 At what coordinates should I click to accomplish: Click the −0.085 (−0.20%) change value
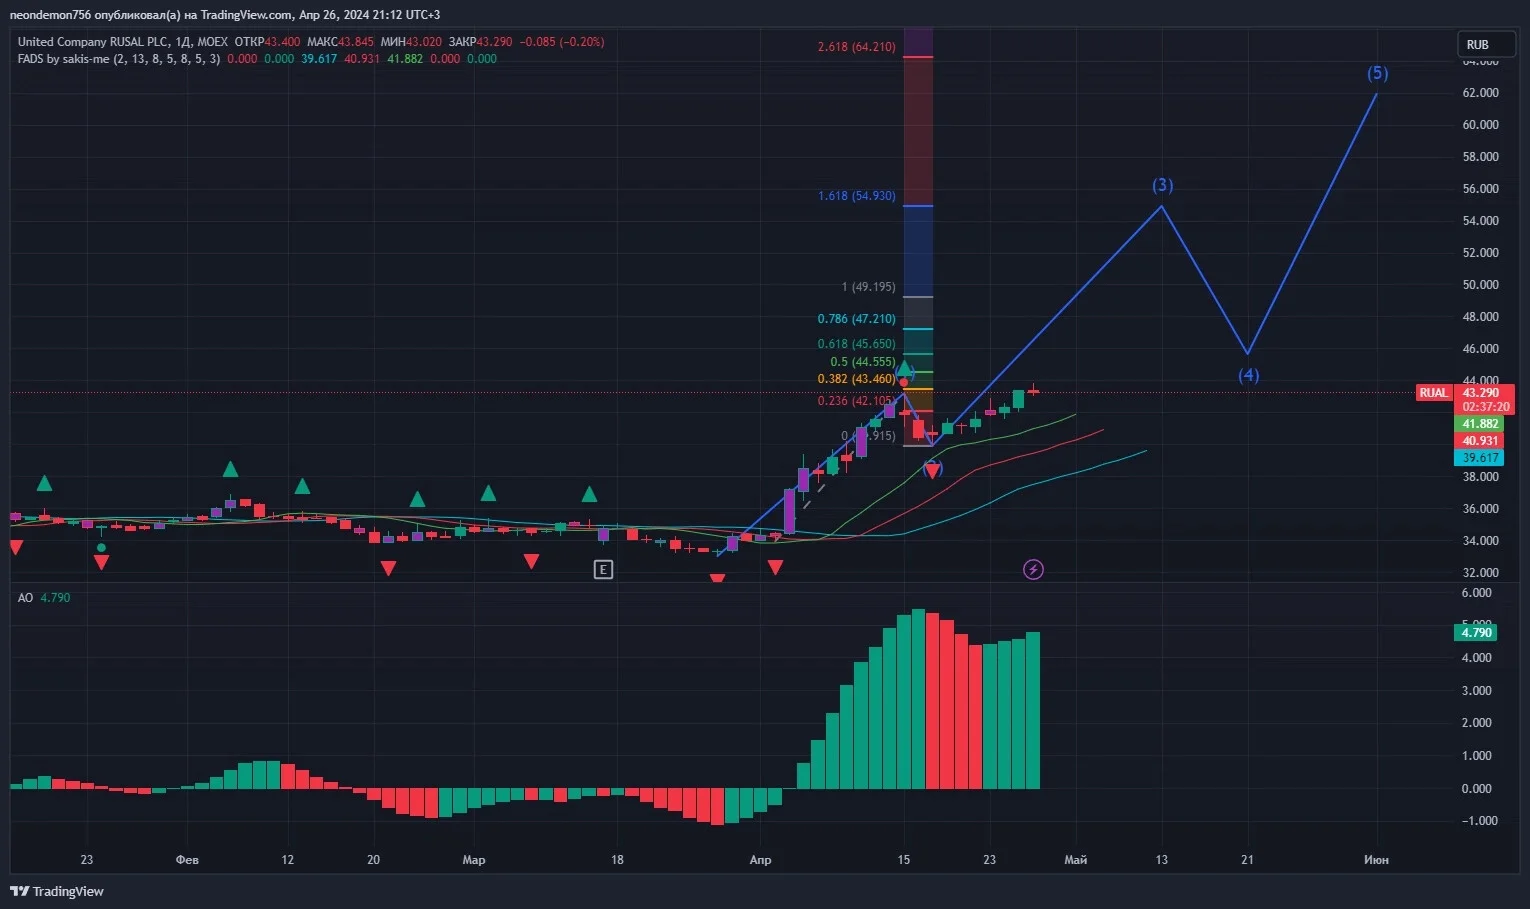tap(561, 42)
